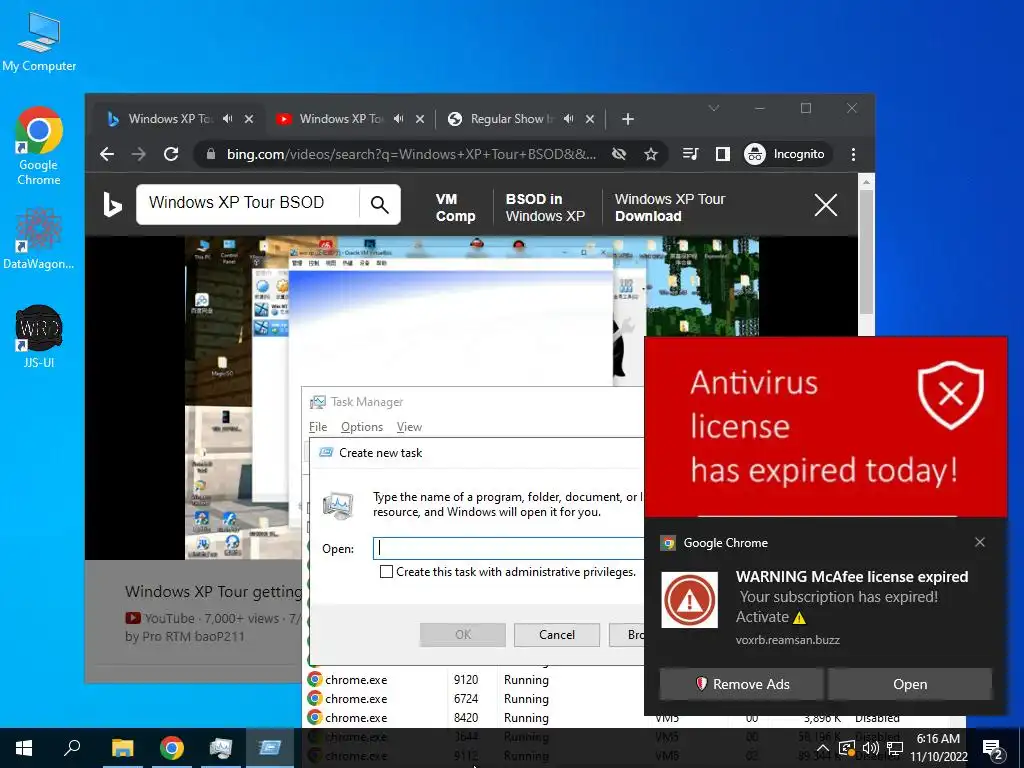Image resolution: width=1024 pixels, height=768 pixels.
Task: Open My Computer desktop icon
Action: coord(39,41)
